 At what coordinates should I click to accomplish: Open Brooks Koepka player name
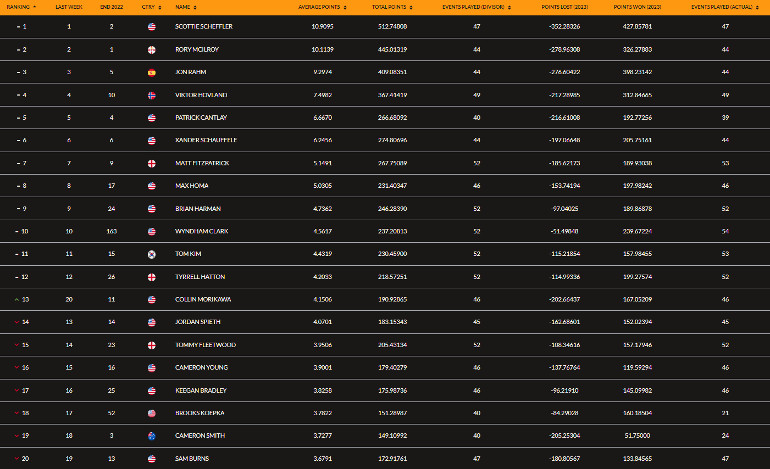tap(199, 413)
